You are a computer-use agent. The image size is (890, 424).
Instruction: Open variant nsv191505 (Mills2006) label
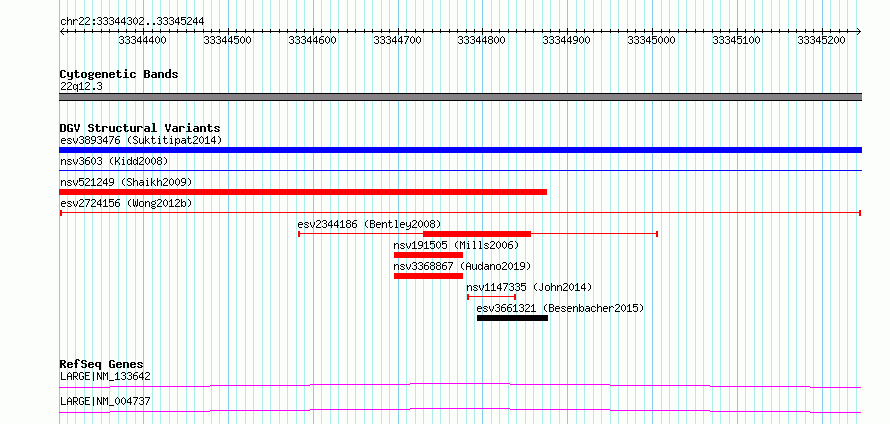(456, 245)
